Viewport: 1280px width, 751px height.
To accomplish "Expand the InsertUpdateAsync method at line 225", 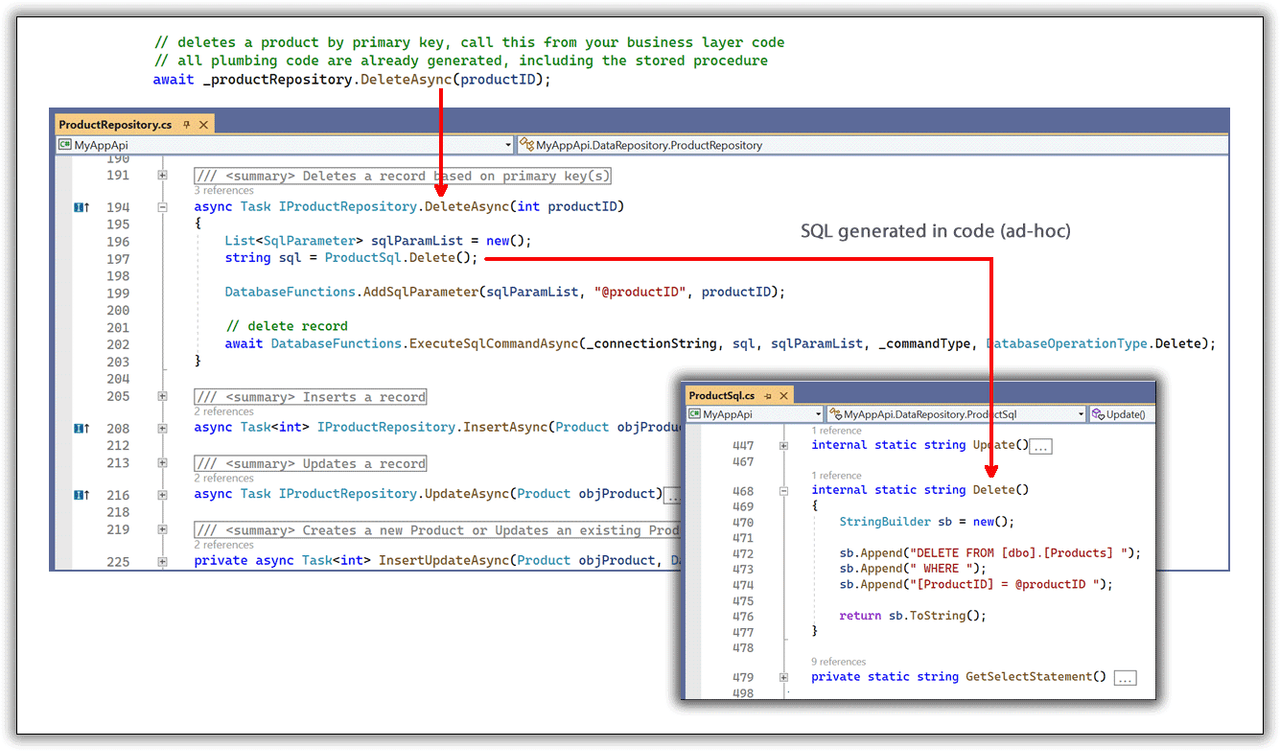I will (162, 561).
